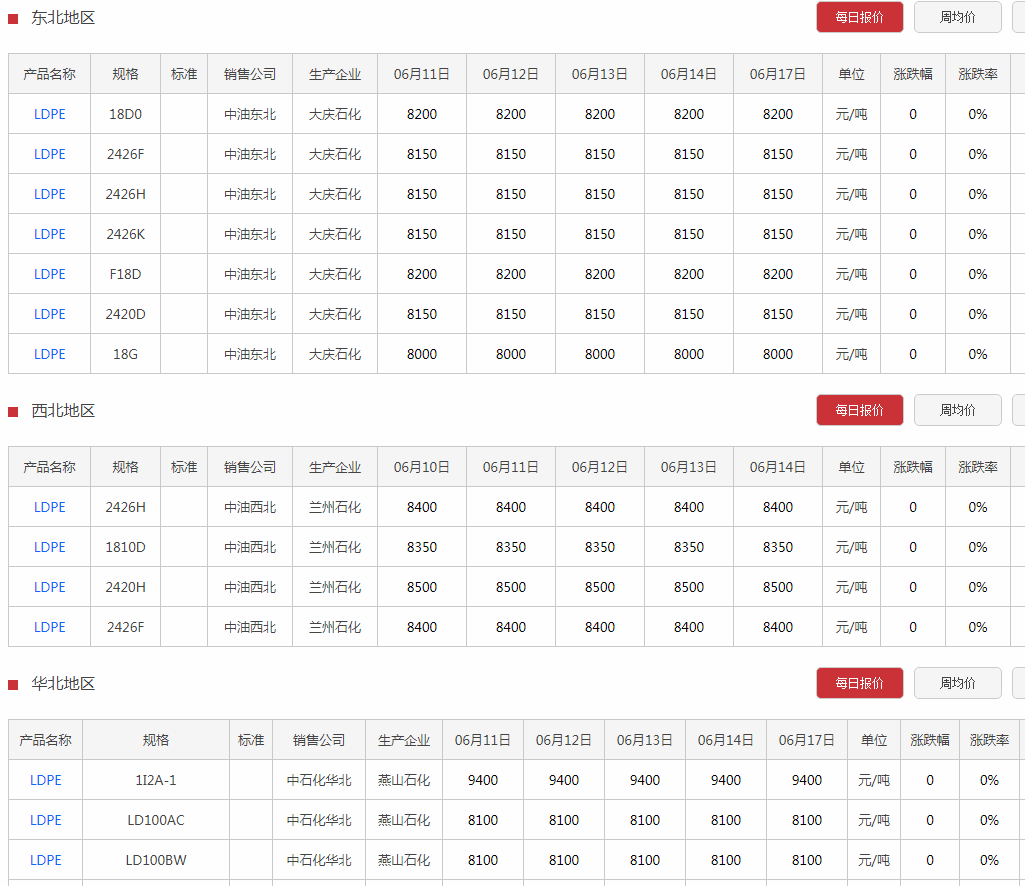Image resolution: width=1025 pixels, height=886 pixels.
Task: Select spec cell 2420D
Action: click(126, 314)
